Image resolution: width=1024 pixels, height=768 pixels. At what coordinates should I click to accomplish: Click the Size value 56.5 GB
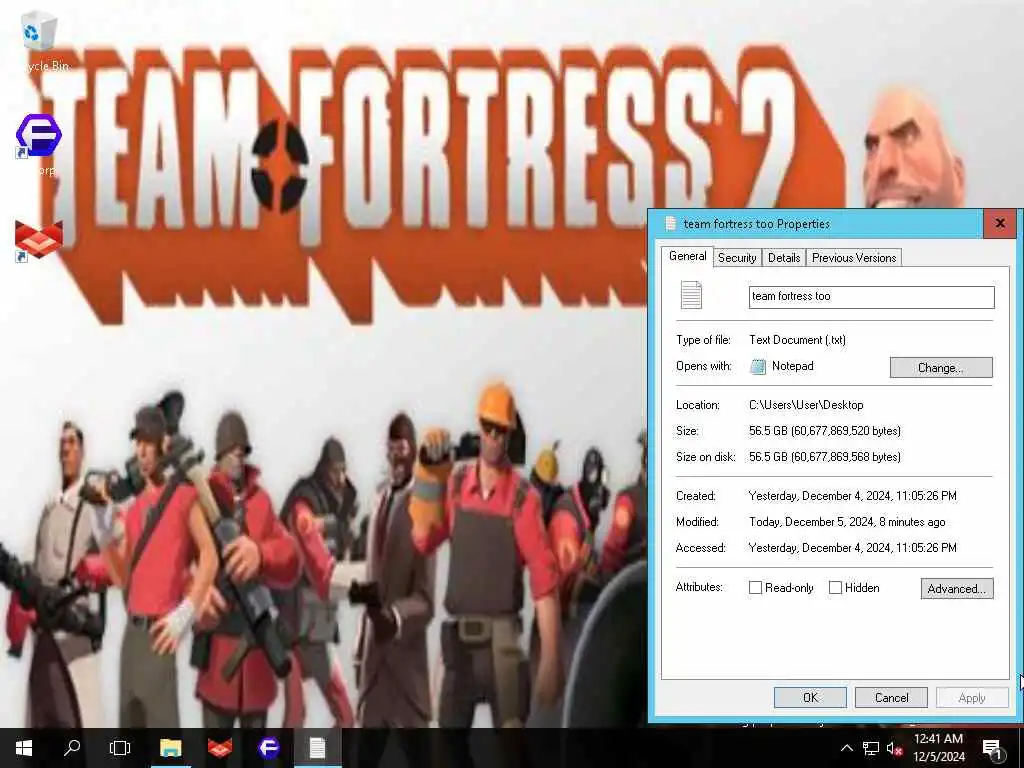coord(825,431)
